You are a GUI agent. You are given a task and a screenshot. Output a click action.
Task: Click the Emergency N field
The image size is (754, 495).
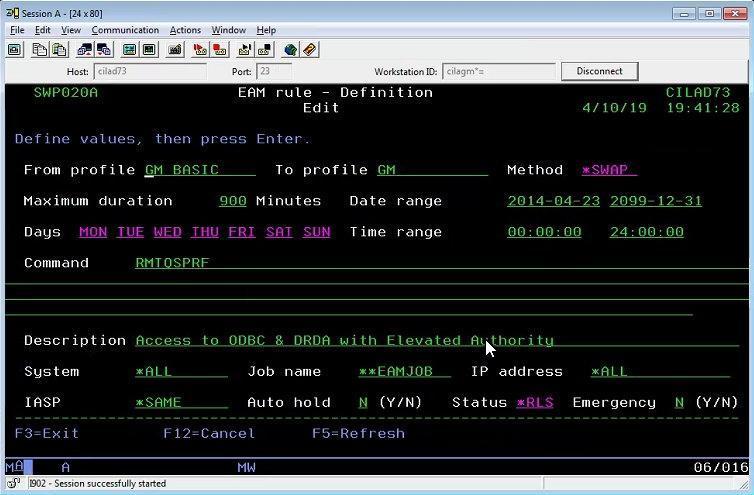[x=679, y=402]
